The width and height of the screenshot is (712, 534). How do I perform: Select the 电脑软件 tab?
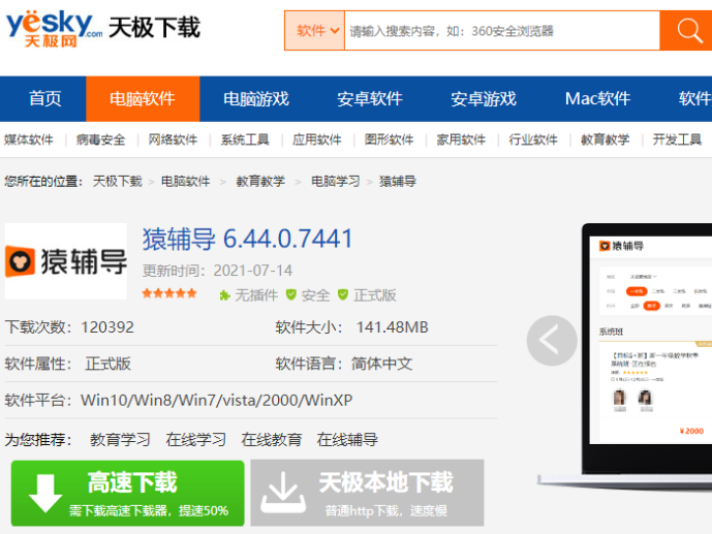pos(143,99)
